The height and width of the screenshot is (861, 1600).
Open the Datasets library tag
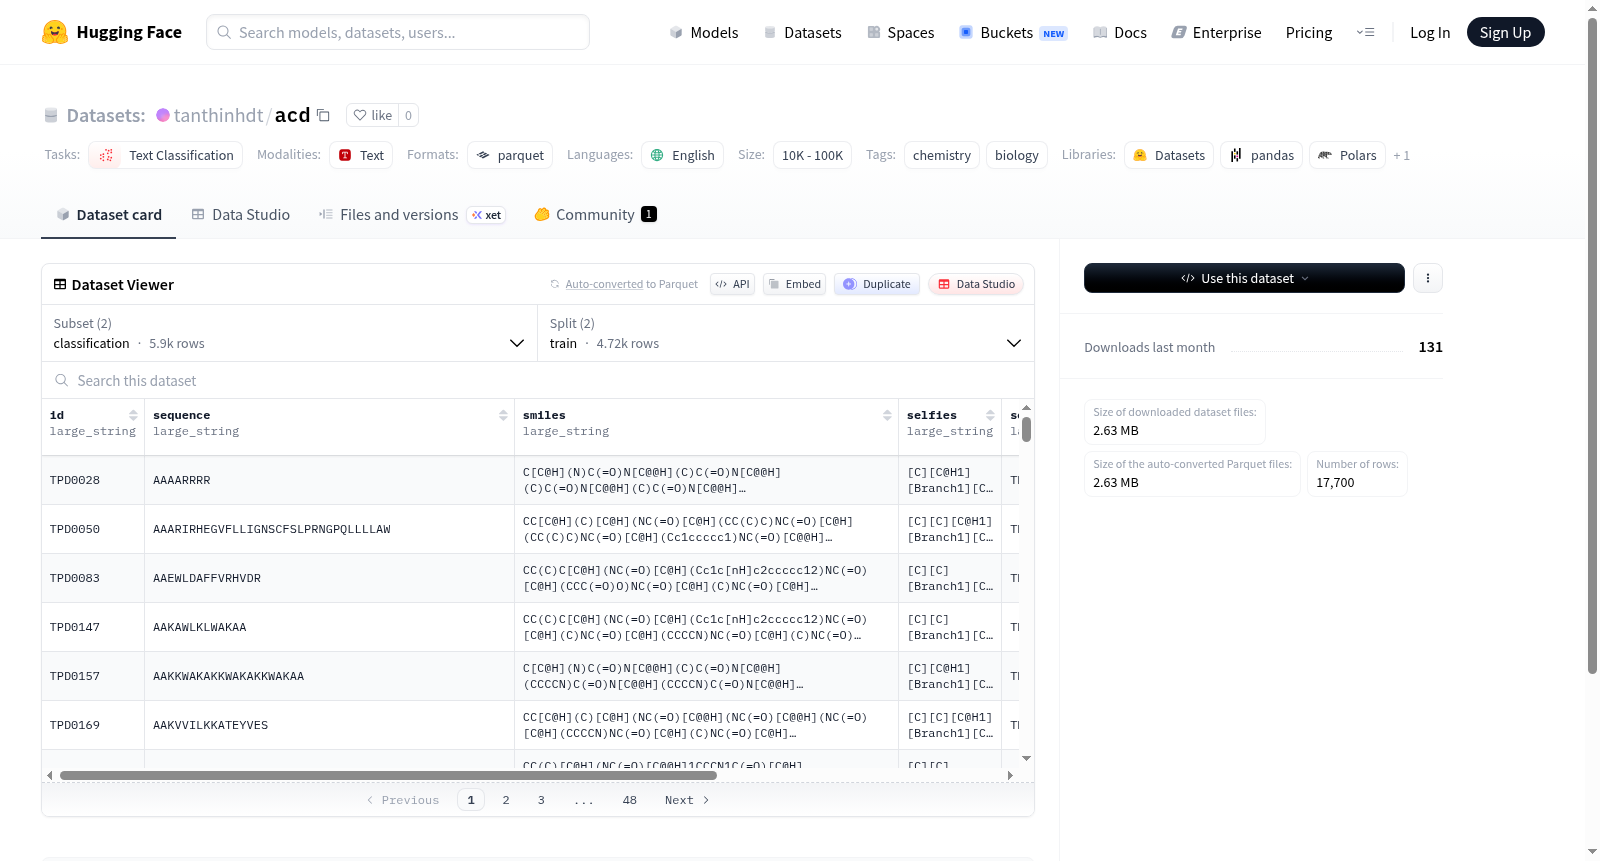[x=1169, y=155]
